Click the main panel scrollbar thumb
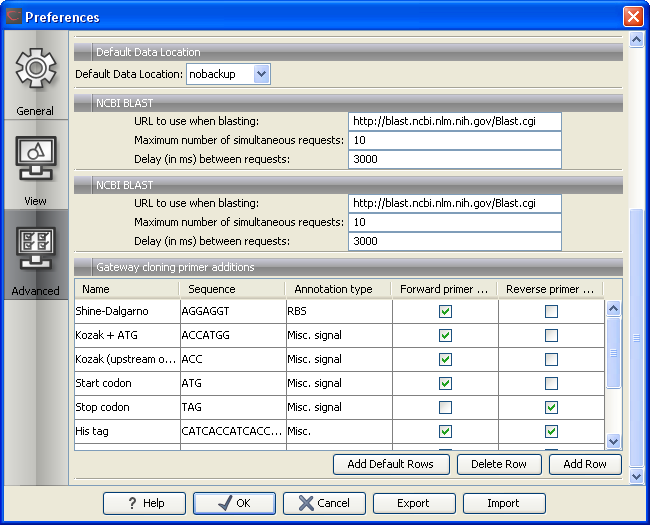 click(x=636, y=338)
